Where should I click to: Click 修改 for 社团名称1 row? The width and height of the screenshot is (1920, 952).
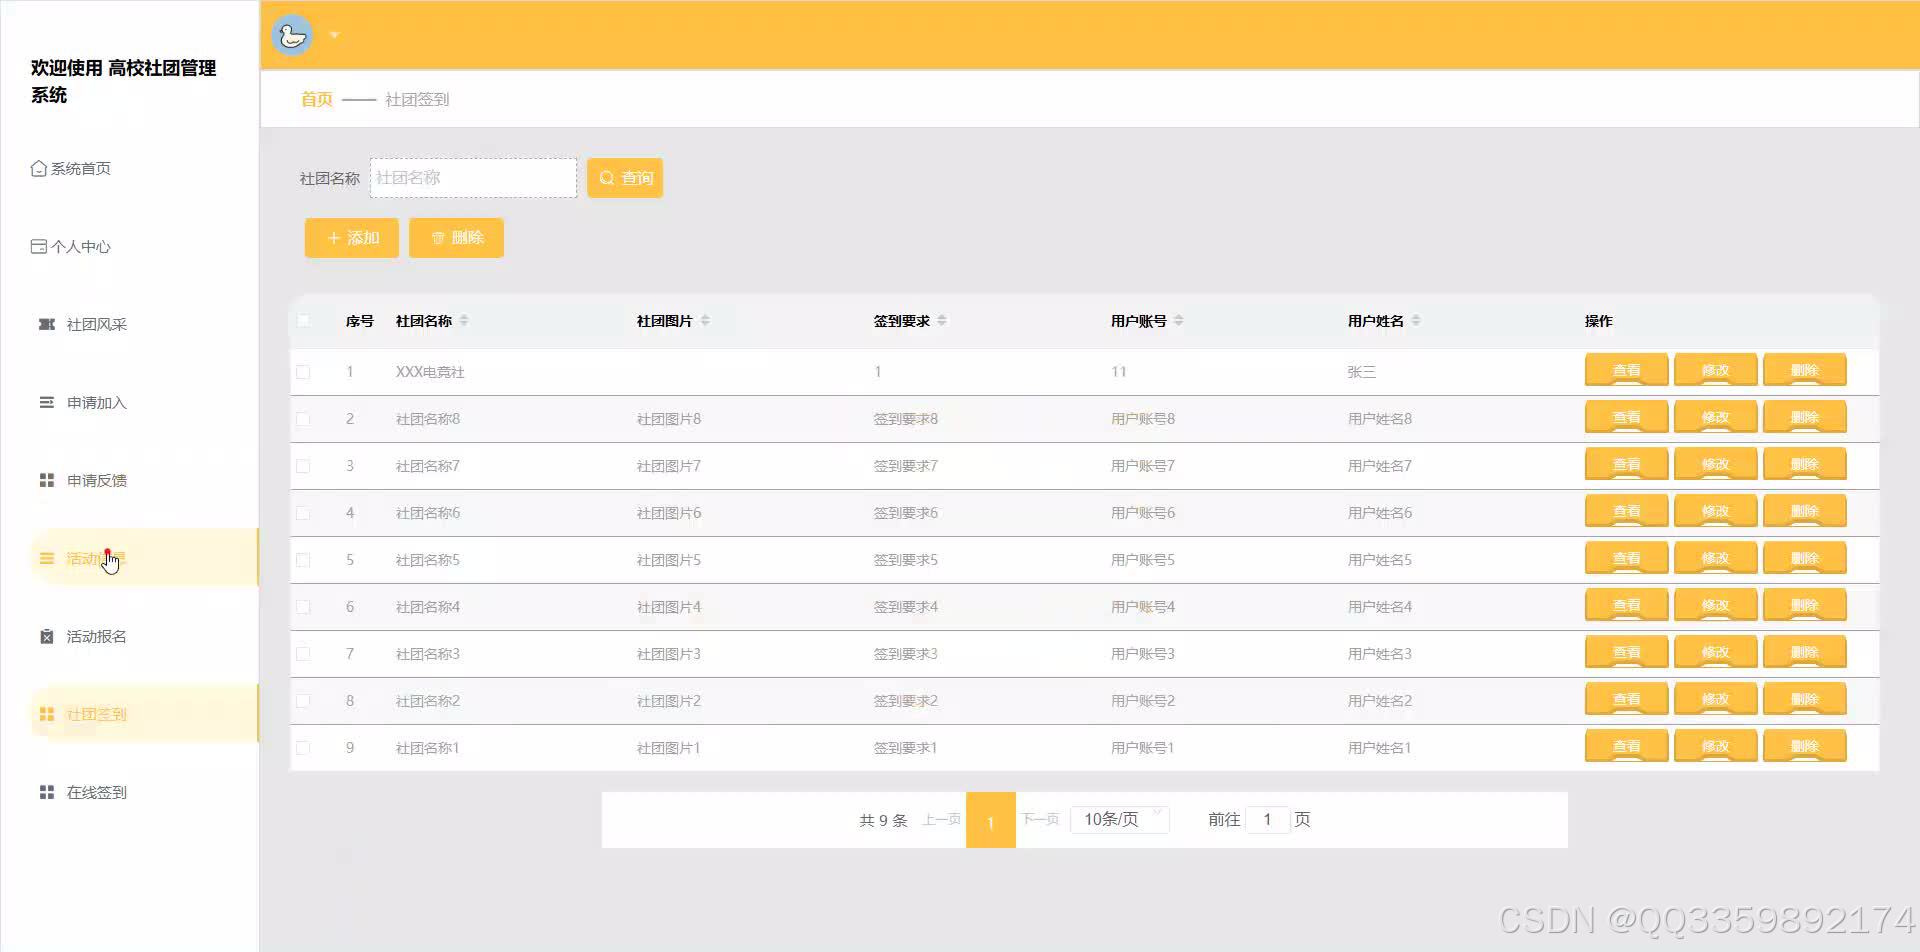coord(1715,746)
